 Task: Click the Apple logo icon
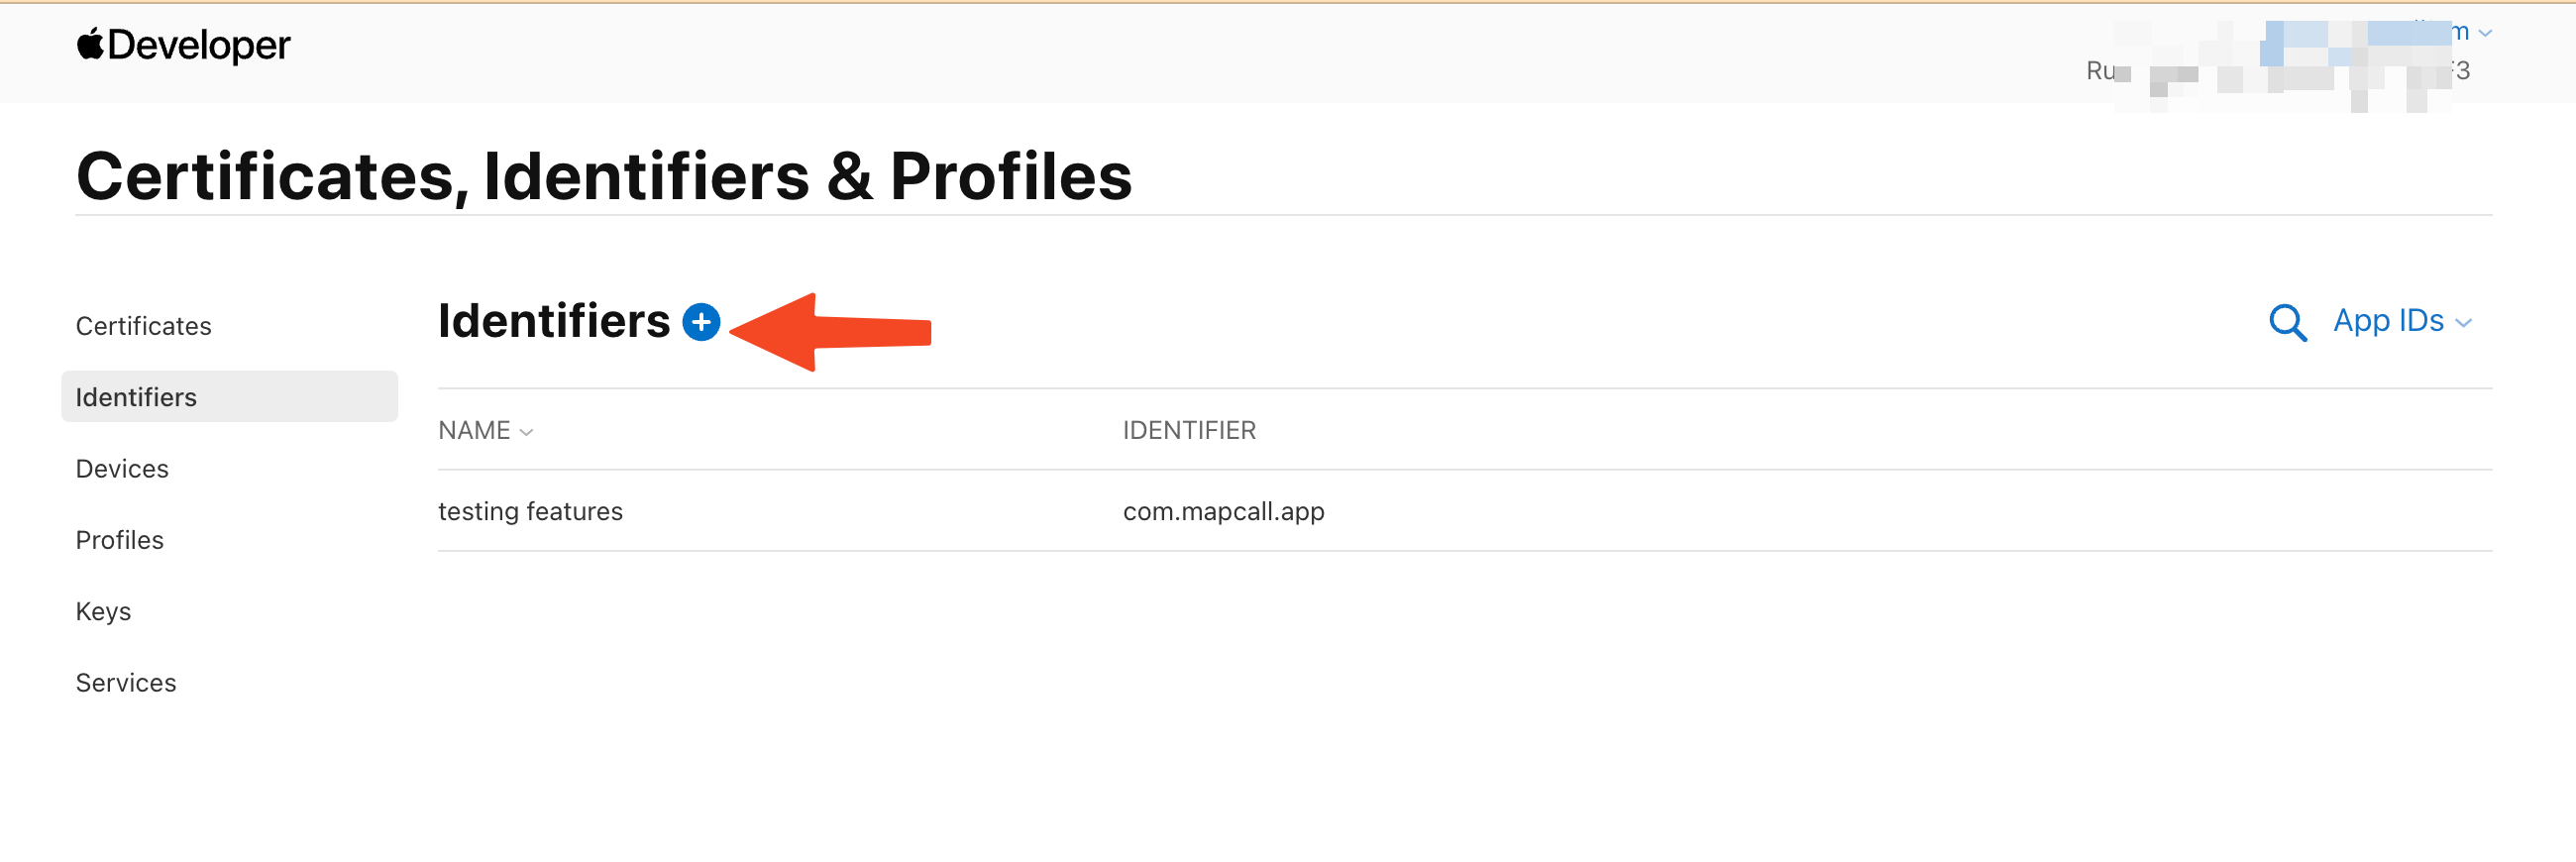click(90, 45)
